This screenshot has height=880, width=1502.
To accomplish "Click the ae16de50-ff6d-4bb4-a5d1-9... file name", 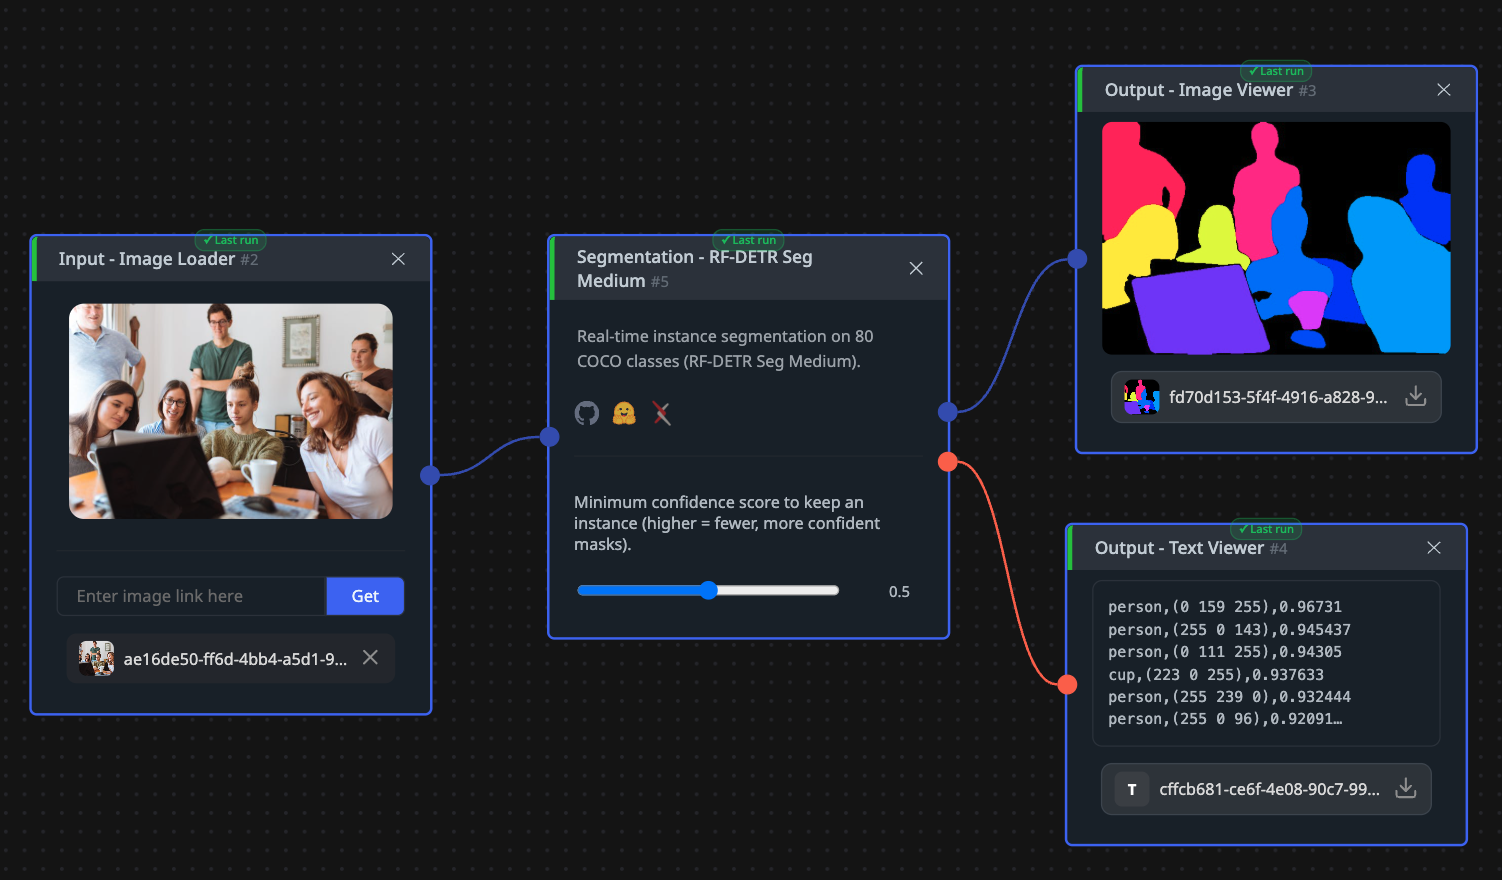I will pos(235,659).
